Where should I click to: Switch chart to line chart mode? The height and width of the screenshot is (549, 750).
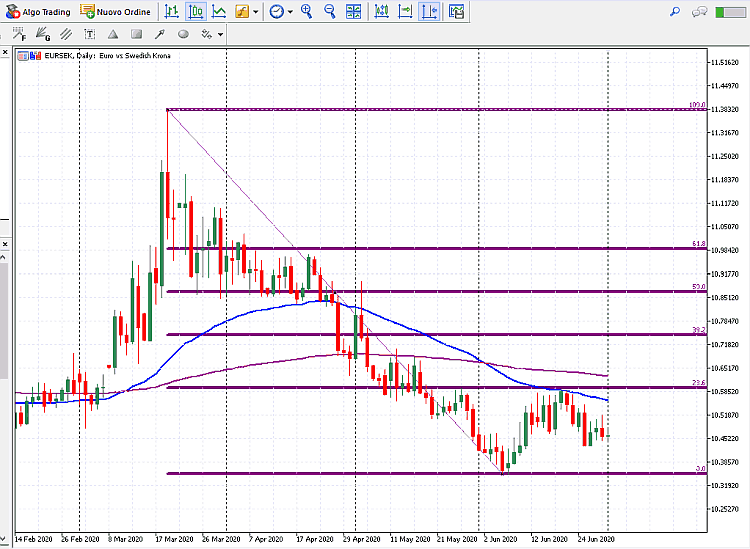tap(217, 12)
